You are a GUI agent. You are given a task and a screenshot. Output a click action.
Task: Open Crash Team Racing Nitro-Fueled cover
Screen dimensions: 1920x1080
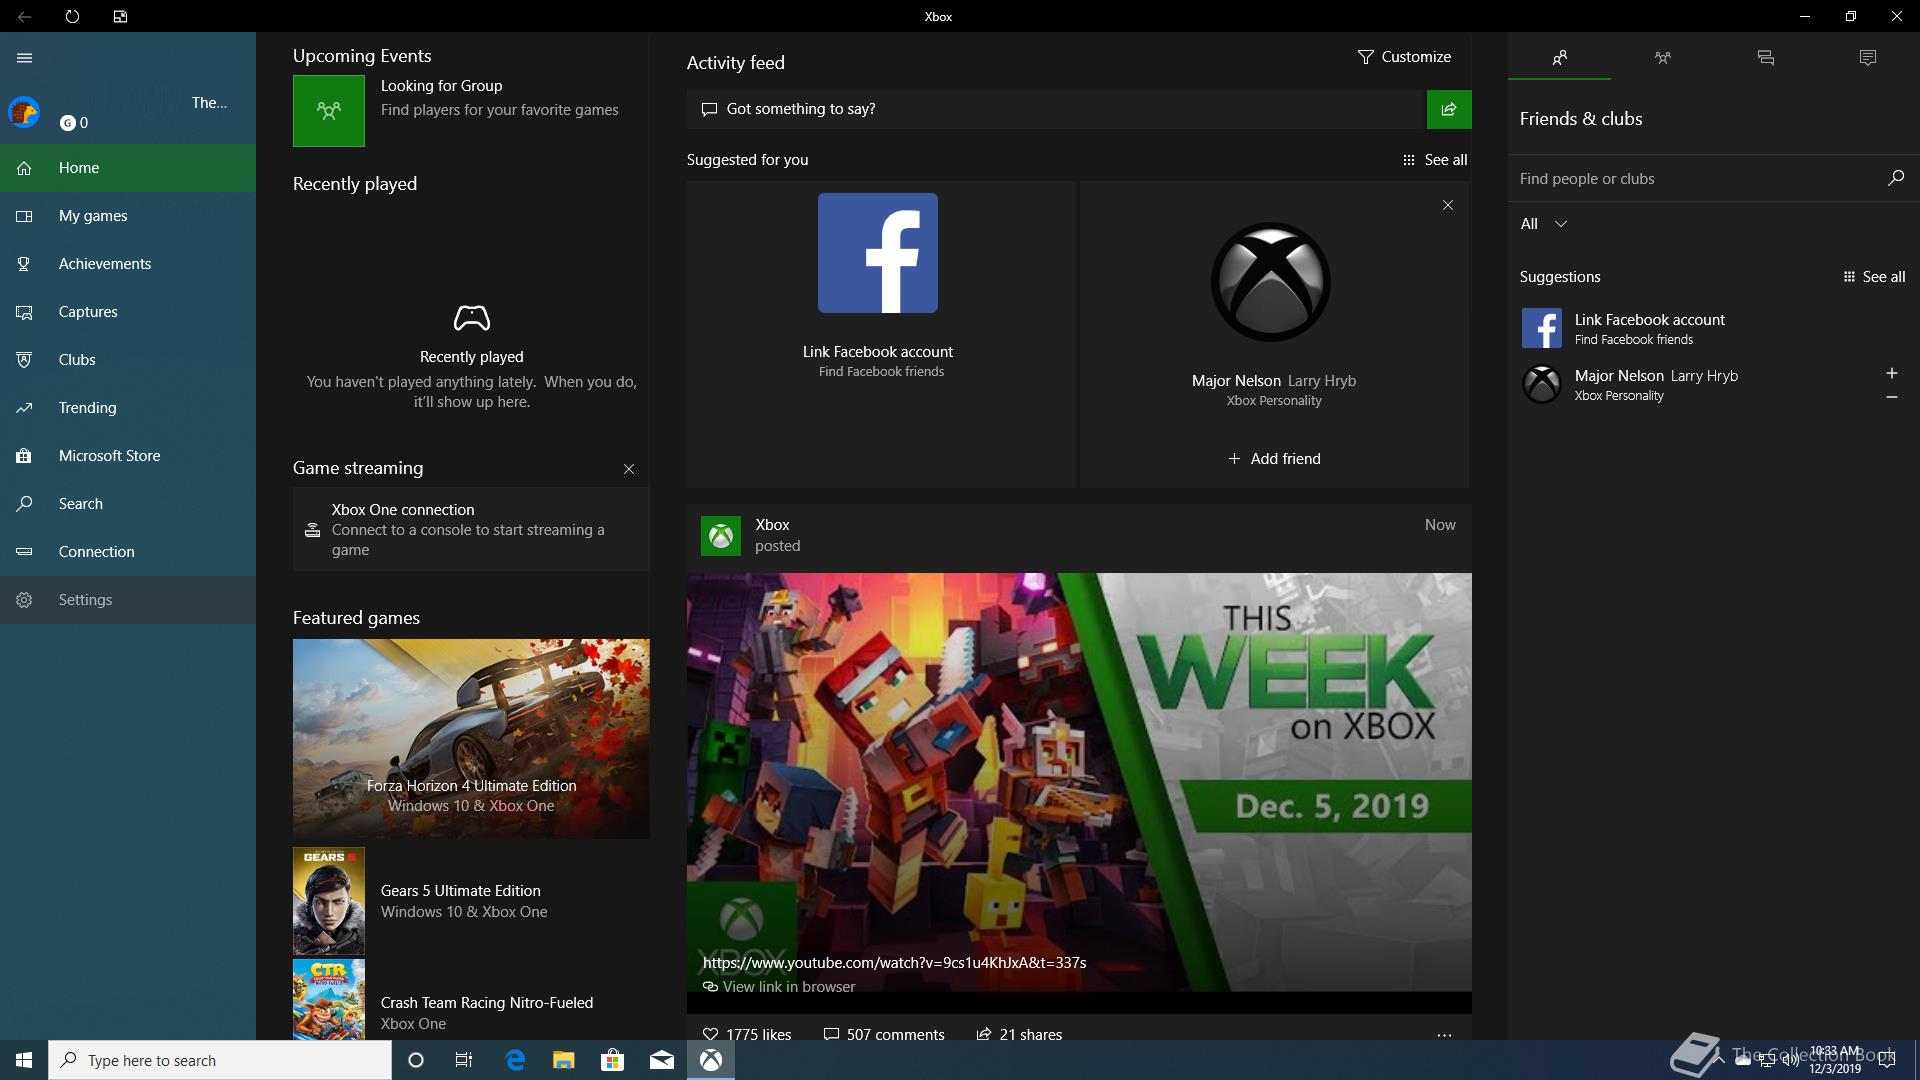[x=329, y=1000]
